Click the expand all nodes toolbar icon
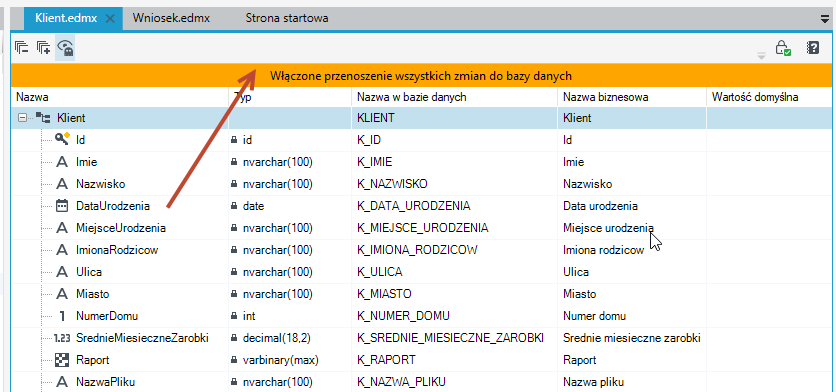The height and width of the screenshot is (392, 836). pyautogui.click(x=43, y=47)
